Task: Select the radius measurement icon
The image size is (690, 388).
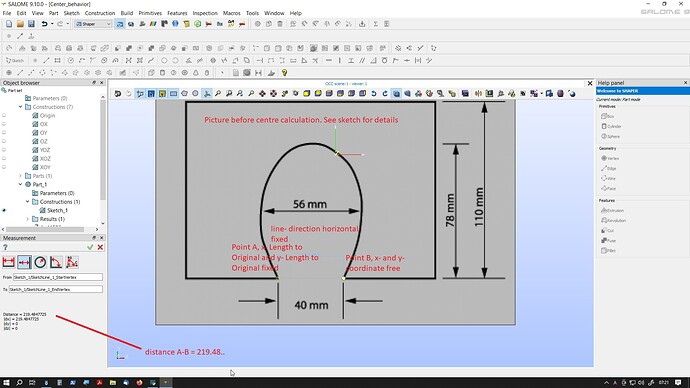Action: click(40, 262)
